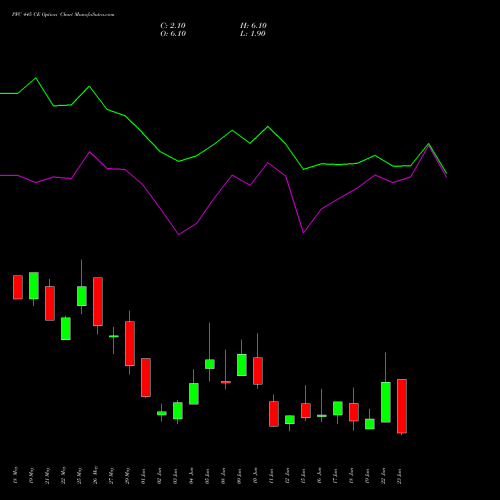Click the low value L: 1.90
Image resolution: width=500 pixels, height=500 pixels.
point(253,34)
